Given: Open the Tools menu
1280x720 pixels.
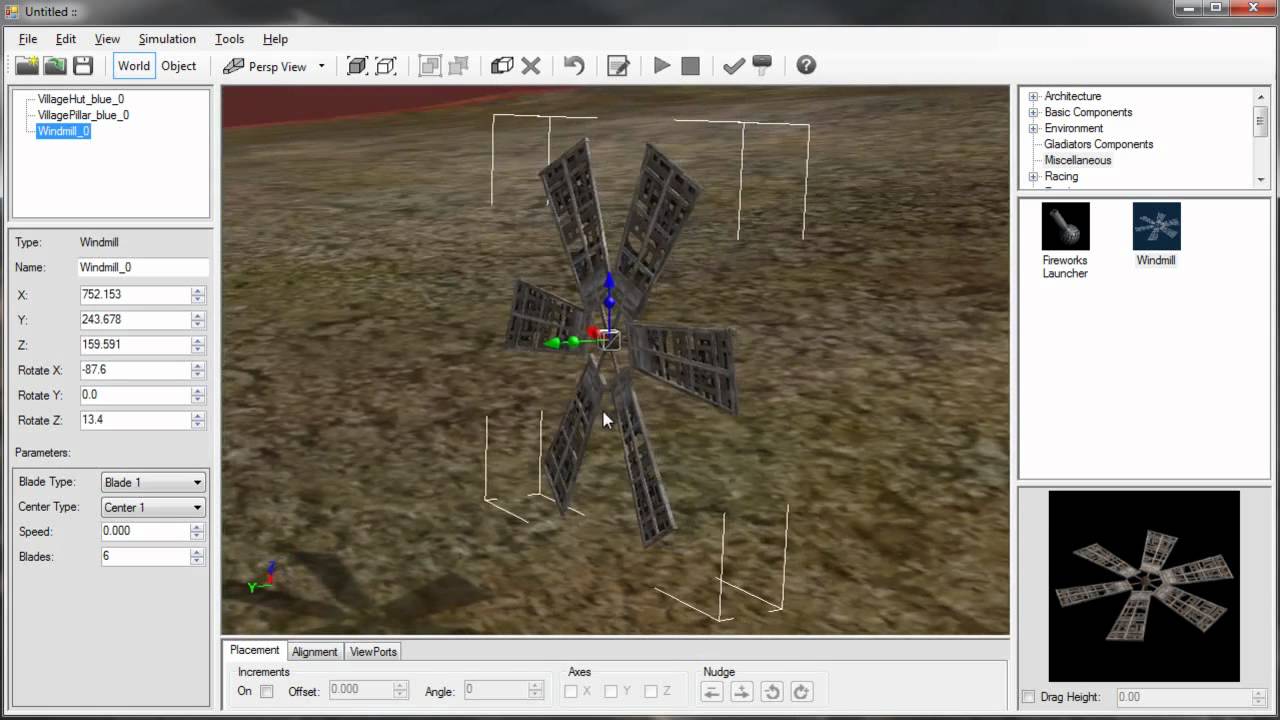Looking at the screenshot, I should (229, 39).
